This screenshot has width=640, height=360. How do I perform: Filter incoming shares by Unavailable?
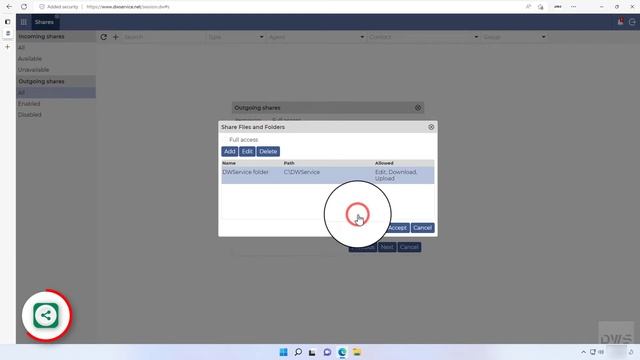pyautogui.click(x=56, y=70)
